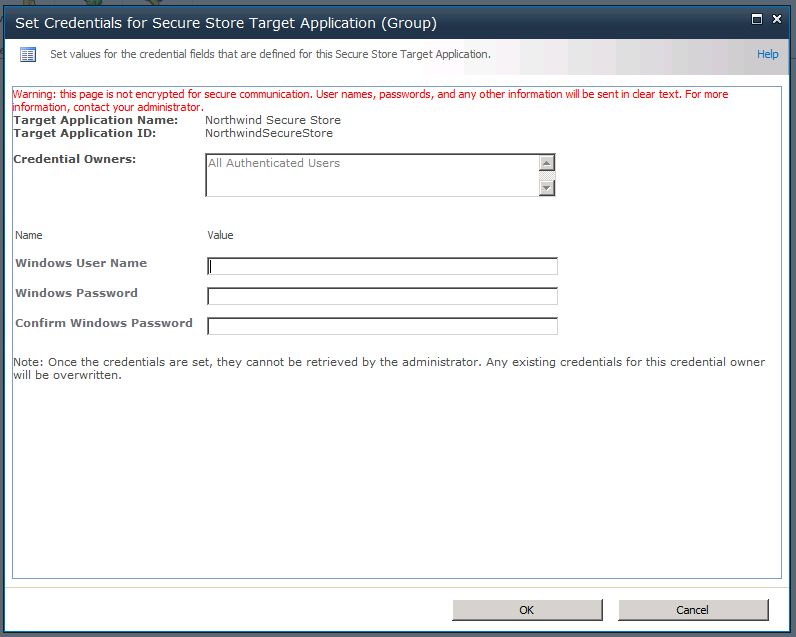Viewport: 796px width, 637px height.
Task: Click the 'Name' column header
Action: pyautogui.click(x=29, y=235)
